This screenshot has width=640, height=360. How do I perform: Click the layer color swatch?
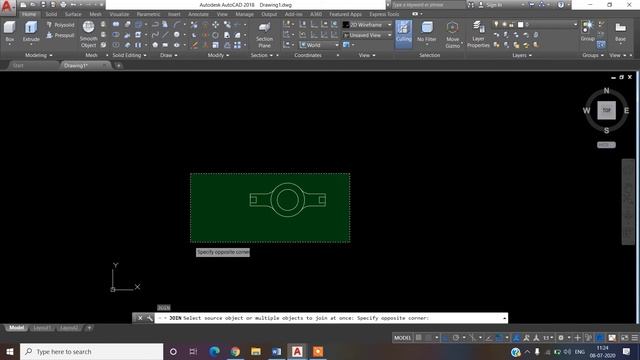[520, 24]
